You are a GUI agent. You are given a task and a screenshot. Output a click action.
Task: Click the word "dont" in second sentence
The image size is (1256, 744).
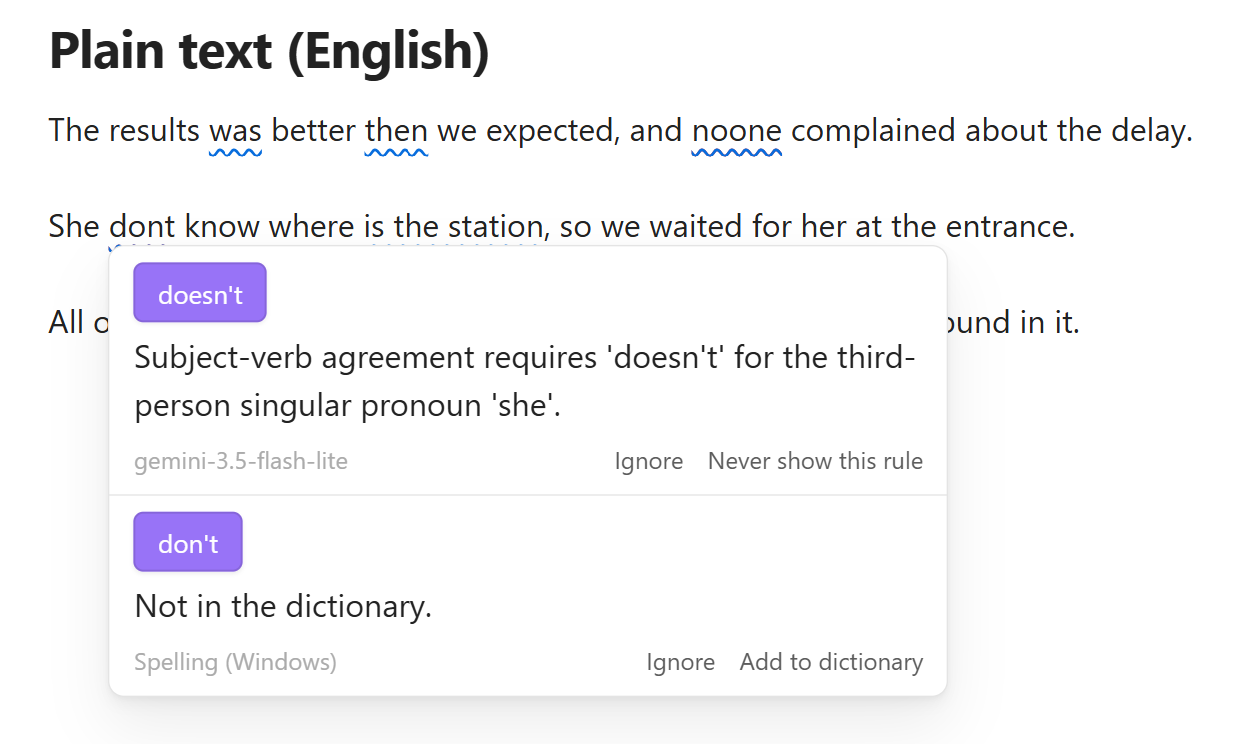[142, 227]
